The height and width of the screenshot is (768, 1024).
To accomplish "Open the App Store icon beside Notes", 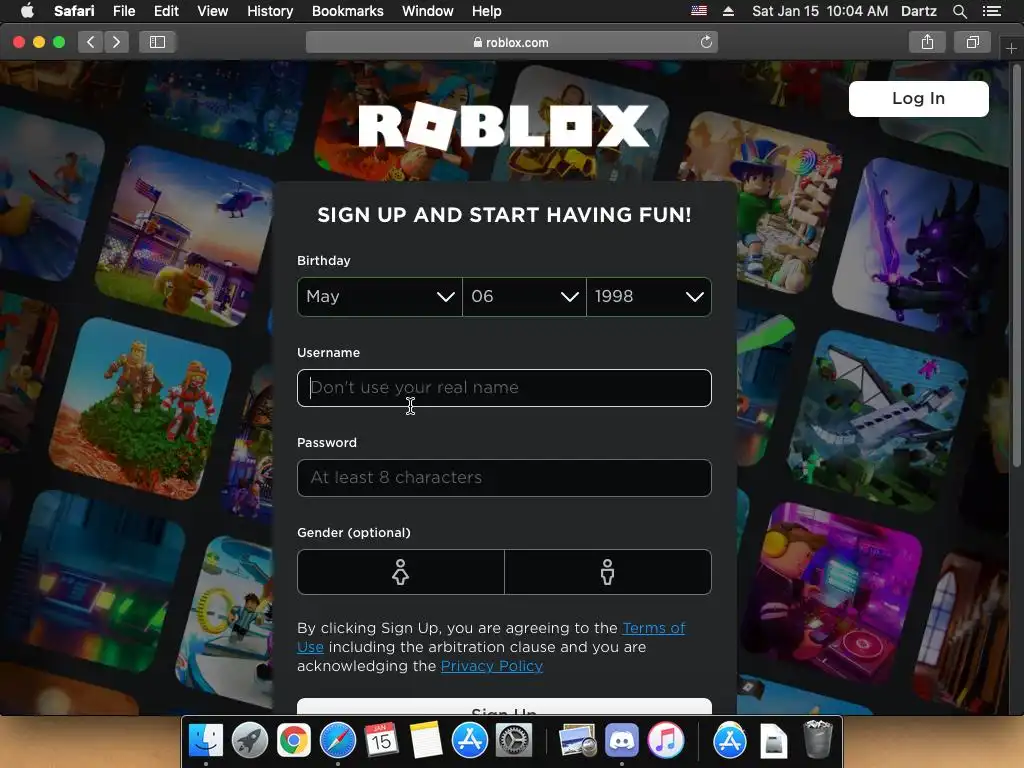I will (x=470, y=741).
